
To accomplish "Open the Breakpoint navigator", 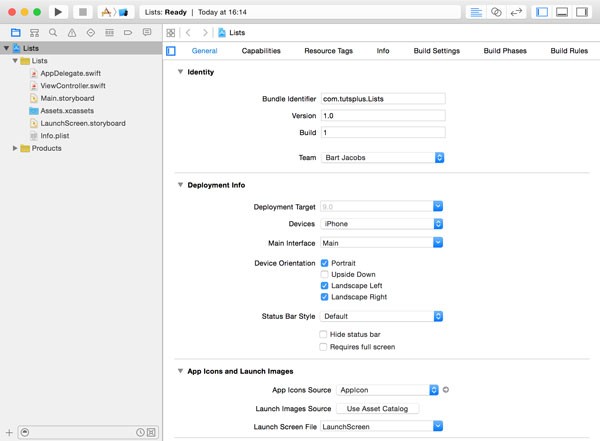I will pos(128,33).
